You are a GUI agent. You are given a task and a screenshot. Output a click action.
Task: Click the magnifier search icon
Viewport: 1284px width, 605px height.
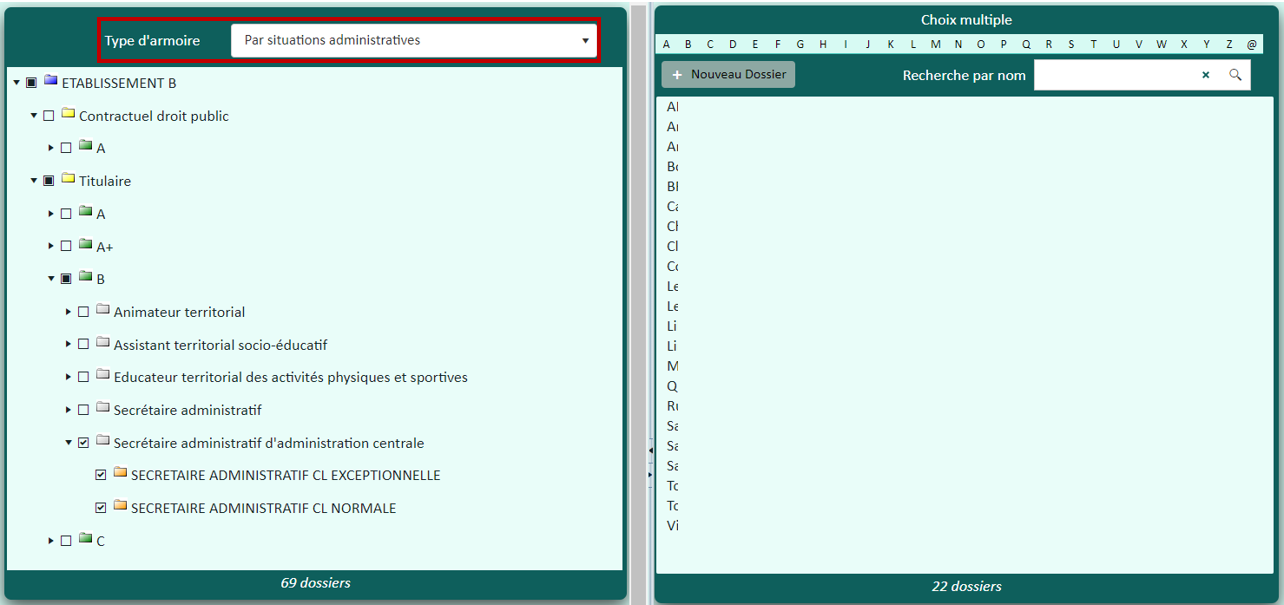[1235, 75]
